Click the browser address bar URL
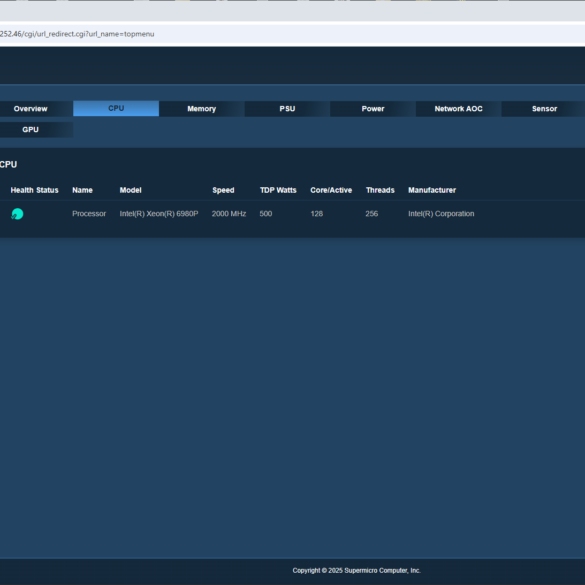The height and width of the screenshot is (585, 585). coord(77,34)
